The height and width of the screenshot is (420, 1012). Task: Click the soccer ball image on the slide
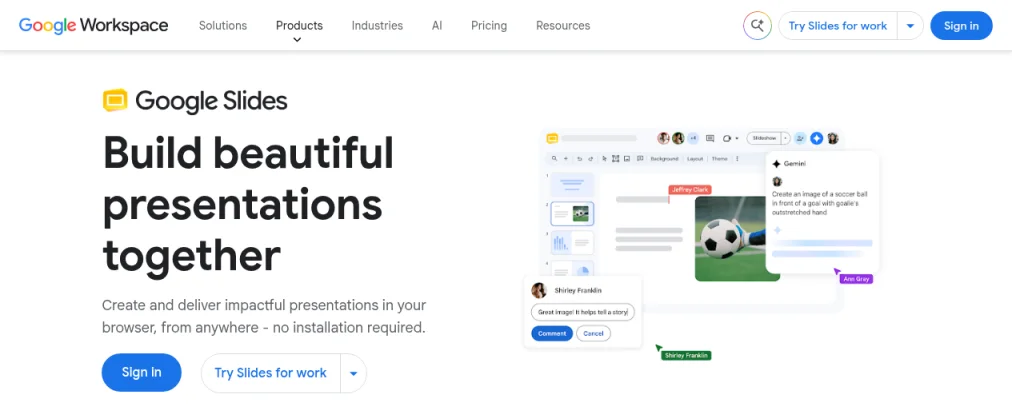(x=731, y=239)
